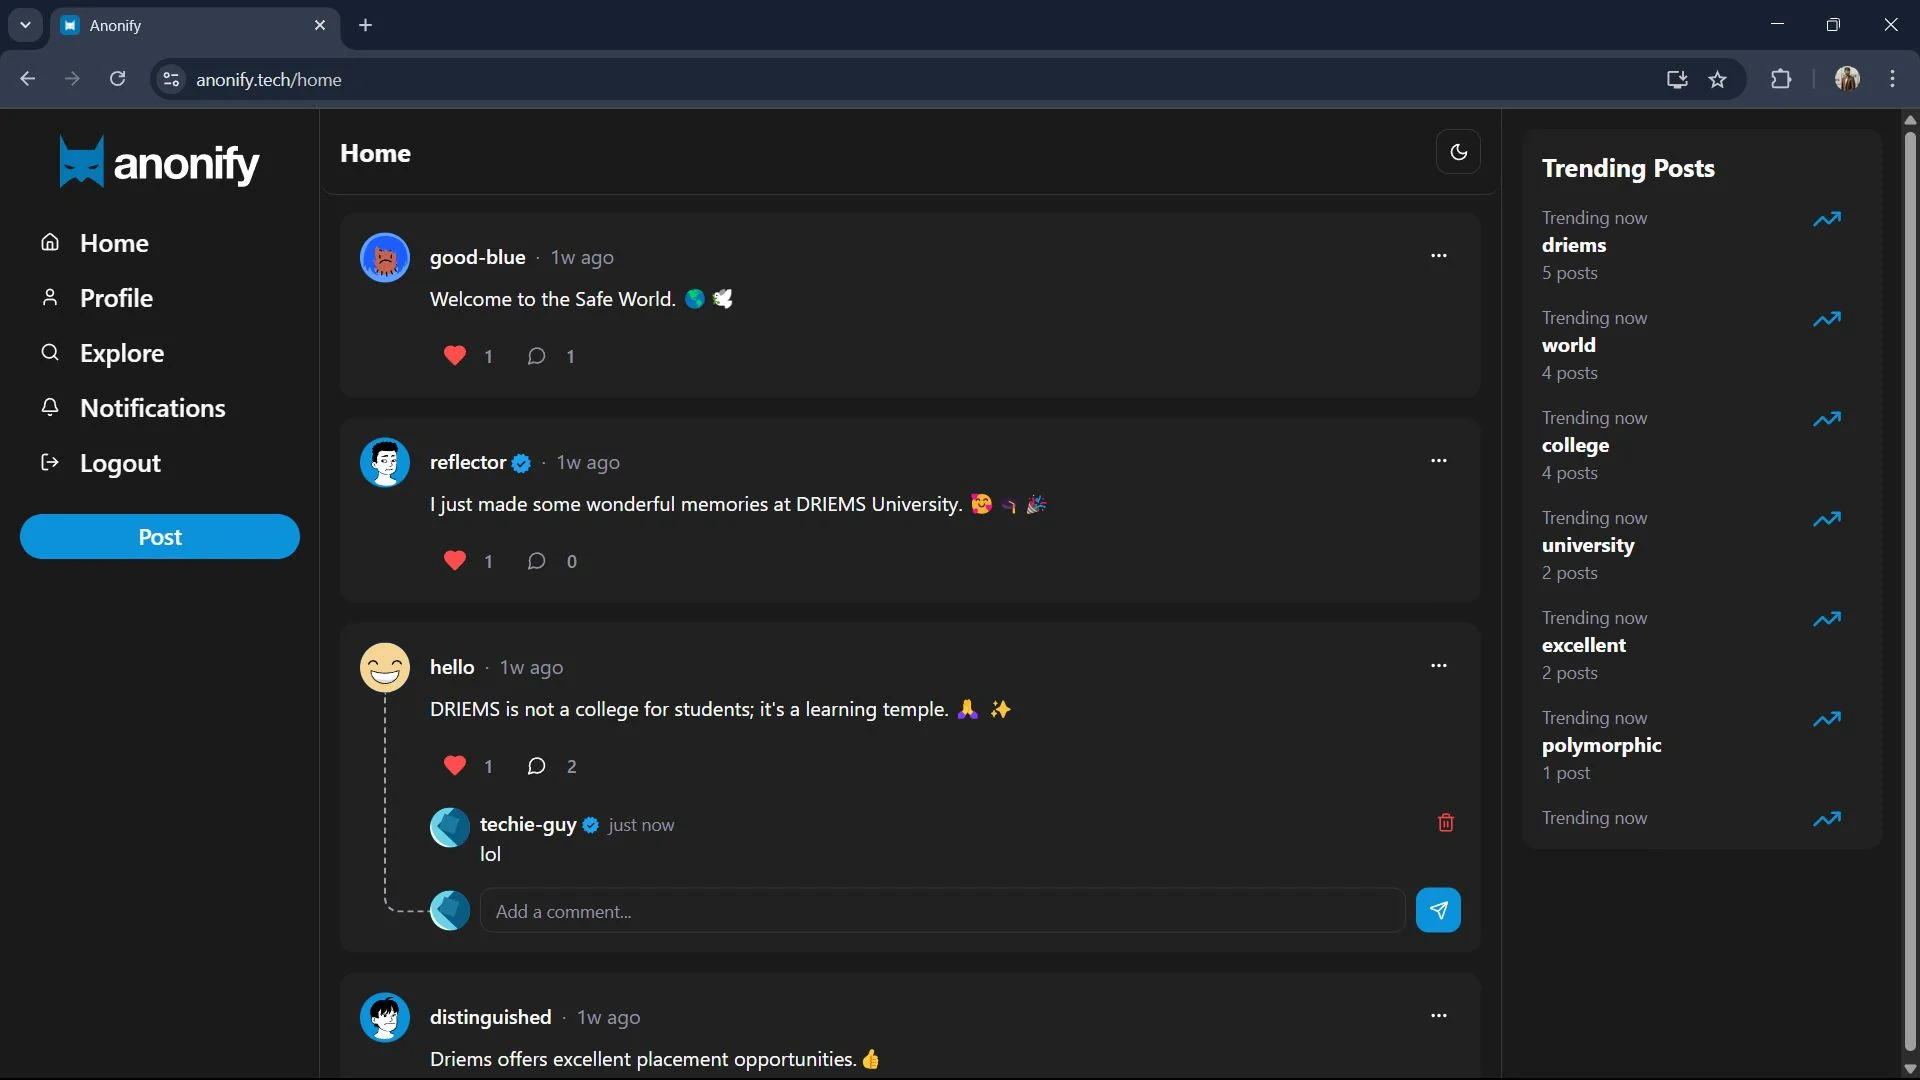1920x1080 pixels.
Task: Open distinguished username link
Action: tap(490, 1017)
